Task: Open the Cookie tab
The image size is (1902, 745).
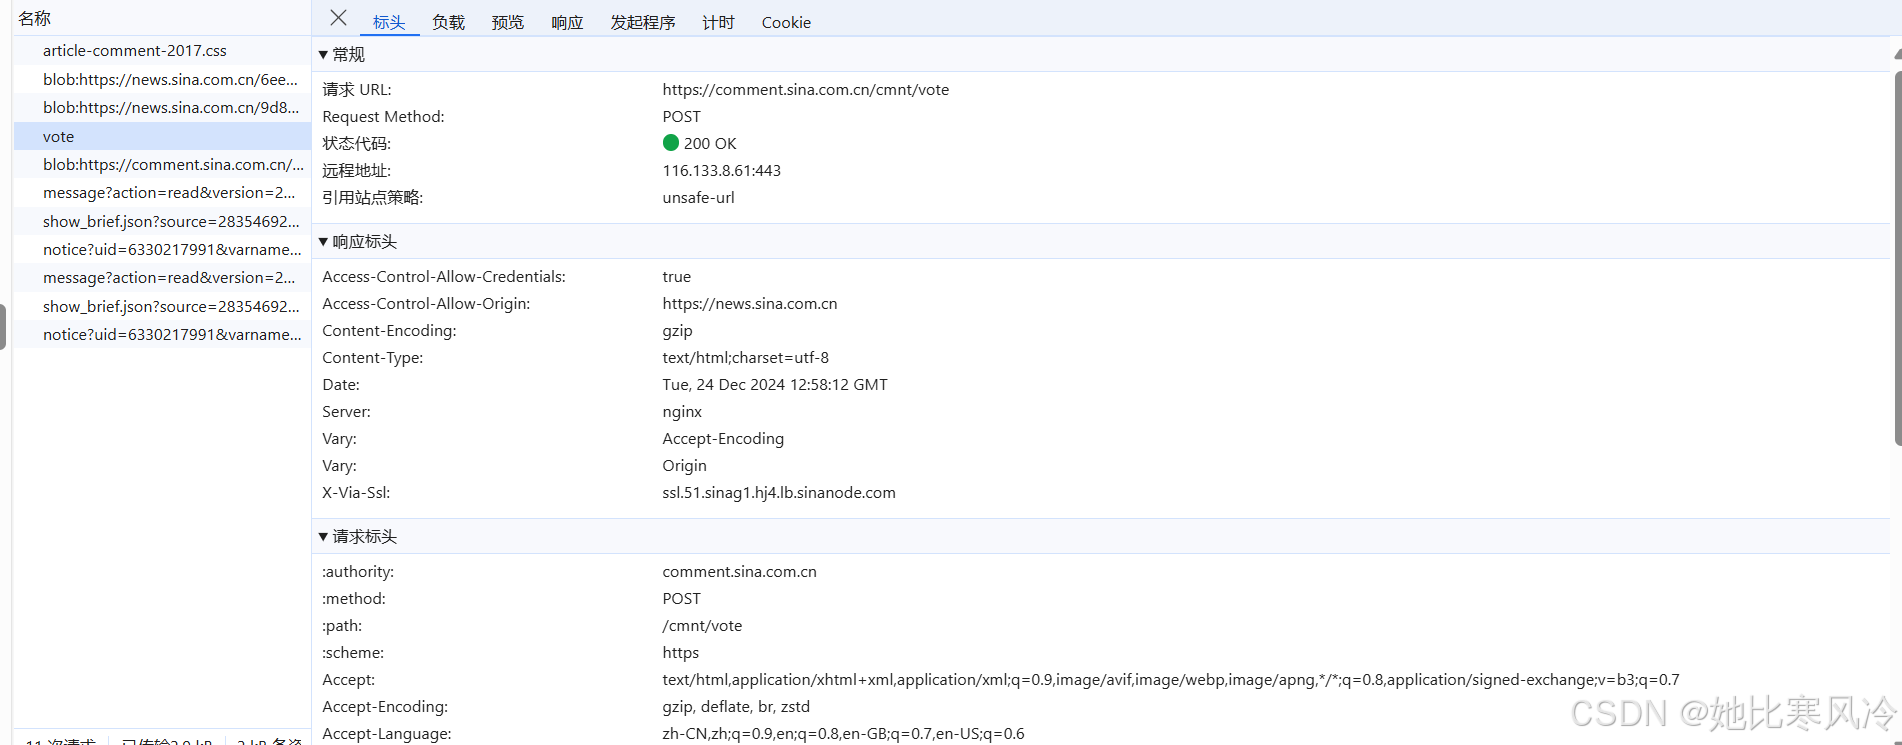Action: point(786,22)
